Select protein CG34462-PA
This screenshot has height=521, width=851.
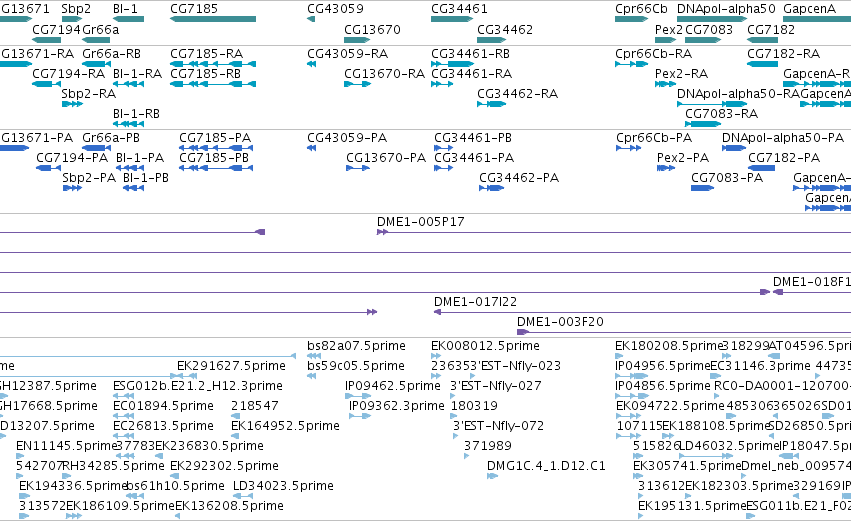519,178
